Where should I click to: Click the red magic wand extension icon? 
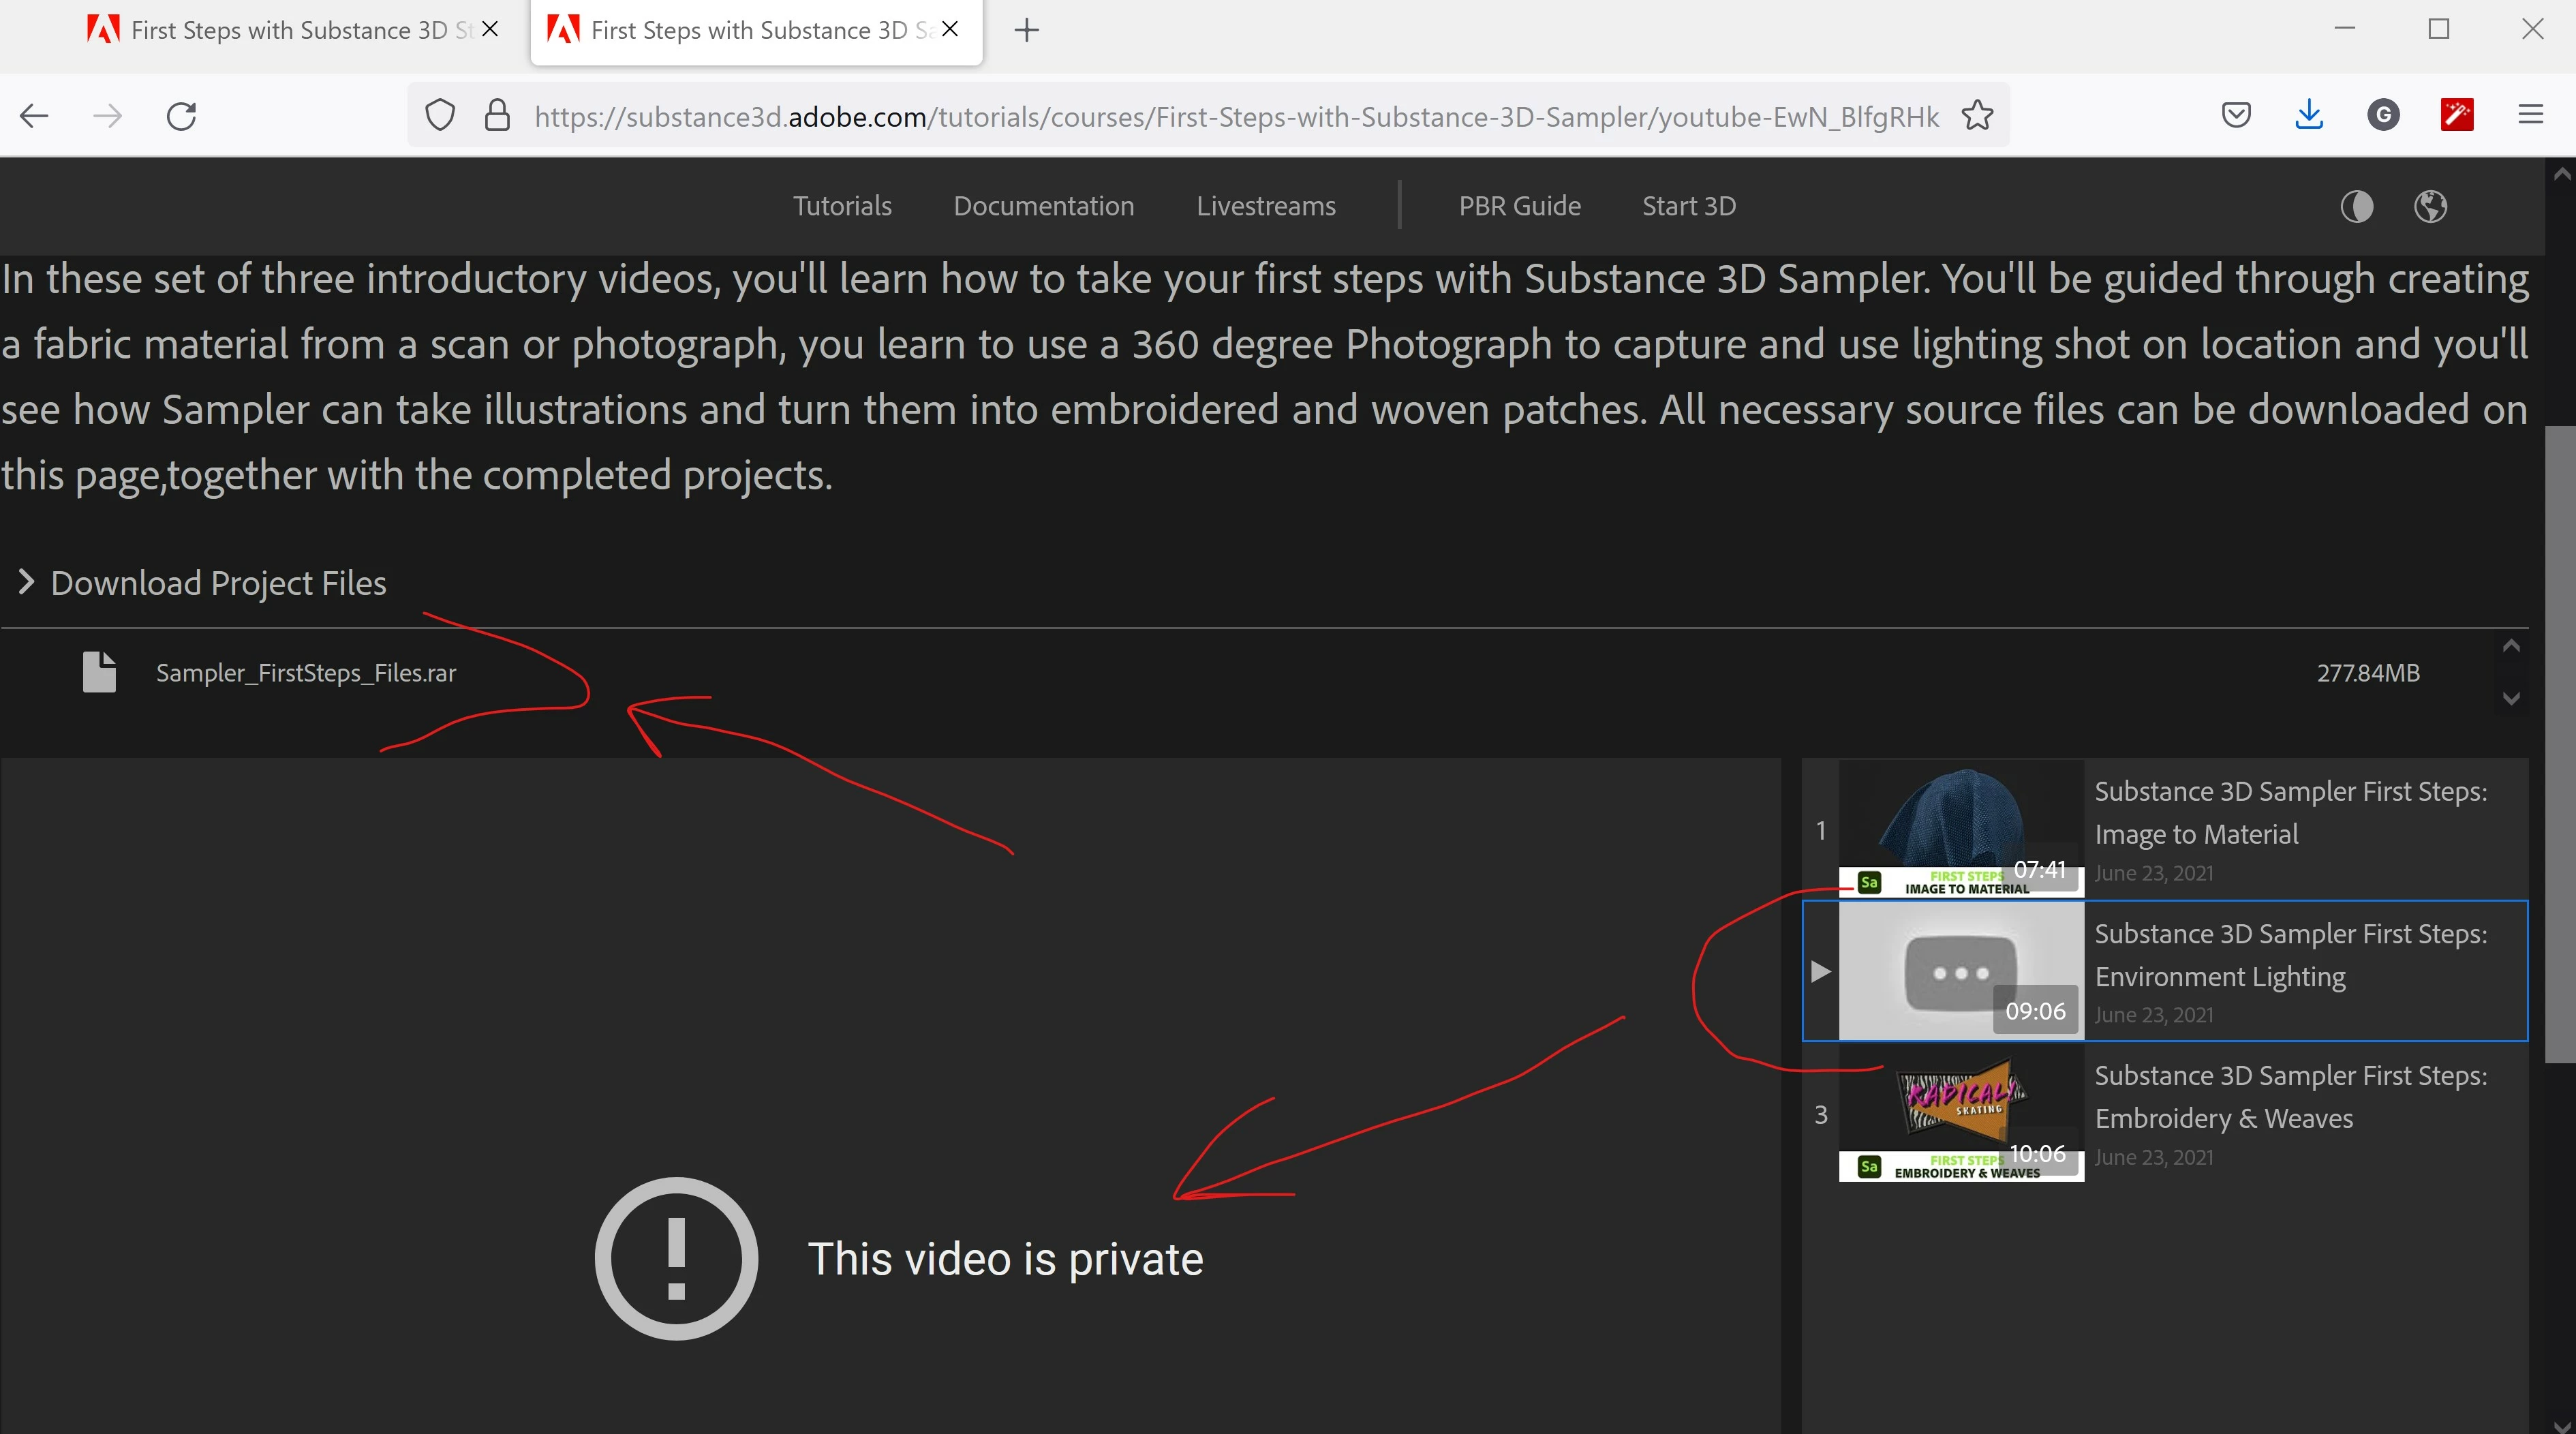pyautogui.click(x=2456, y=116)
